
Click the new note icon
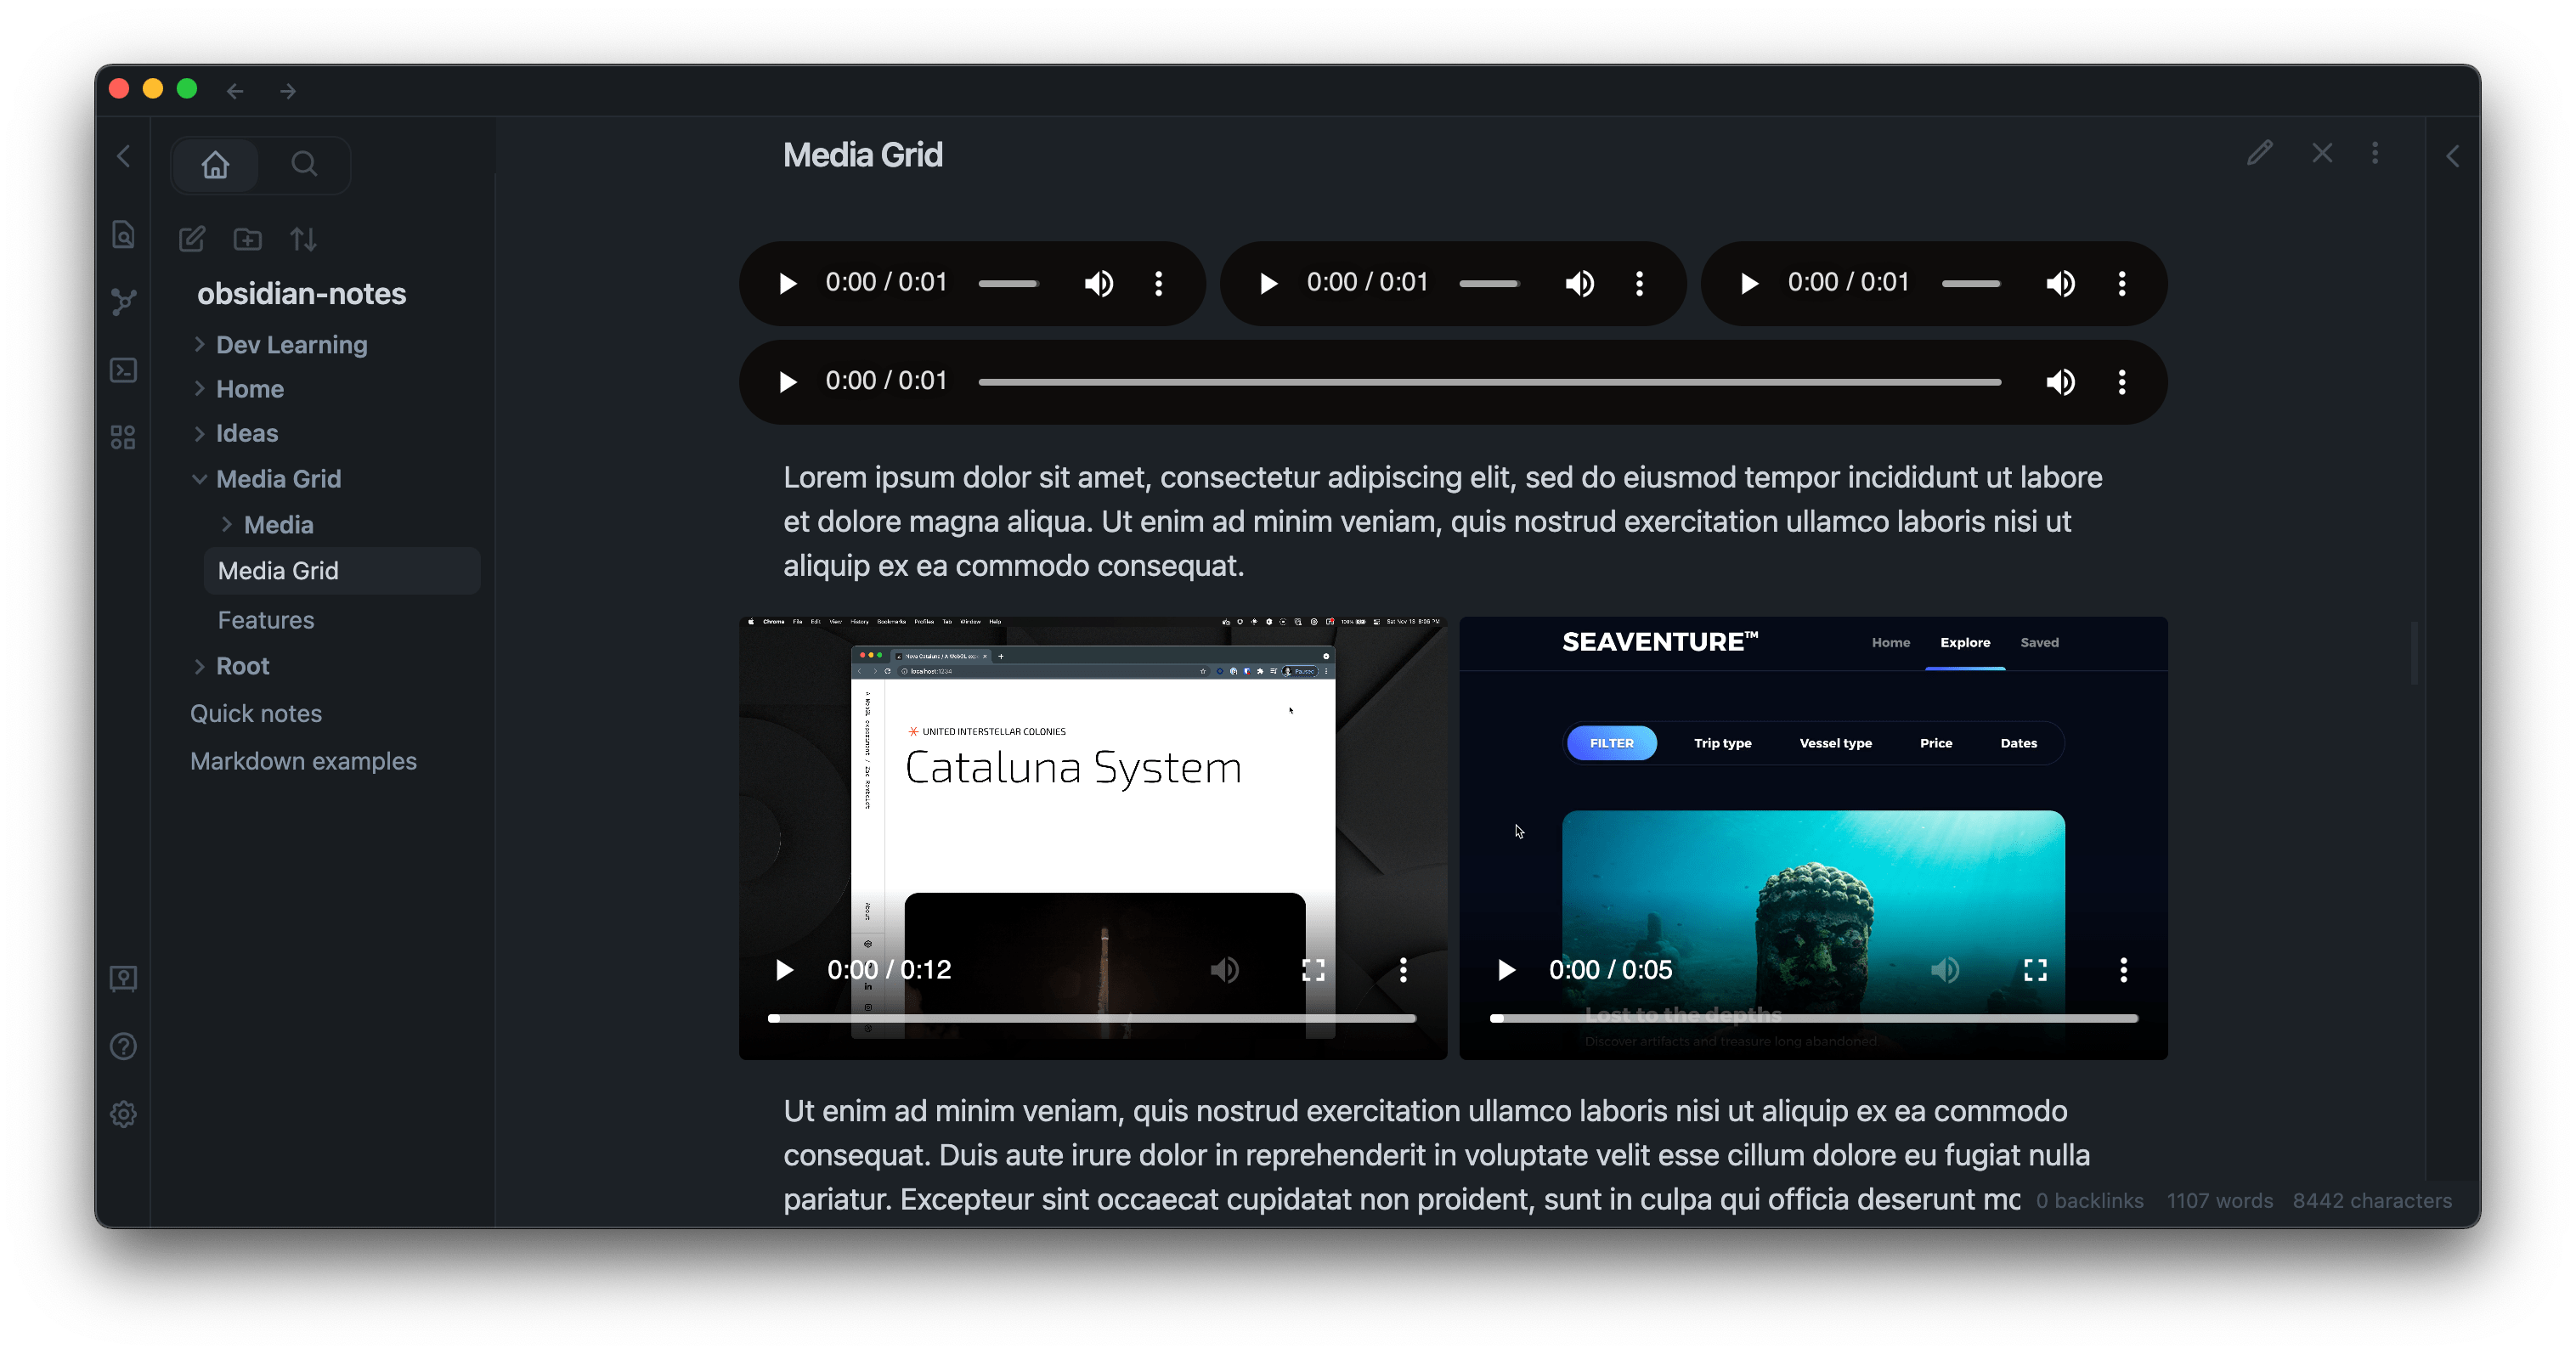pyautogui.click(x=192, y=239)
